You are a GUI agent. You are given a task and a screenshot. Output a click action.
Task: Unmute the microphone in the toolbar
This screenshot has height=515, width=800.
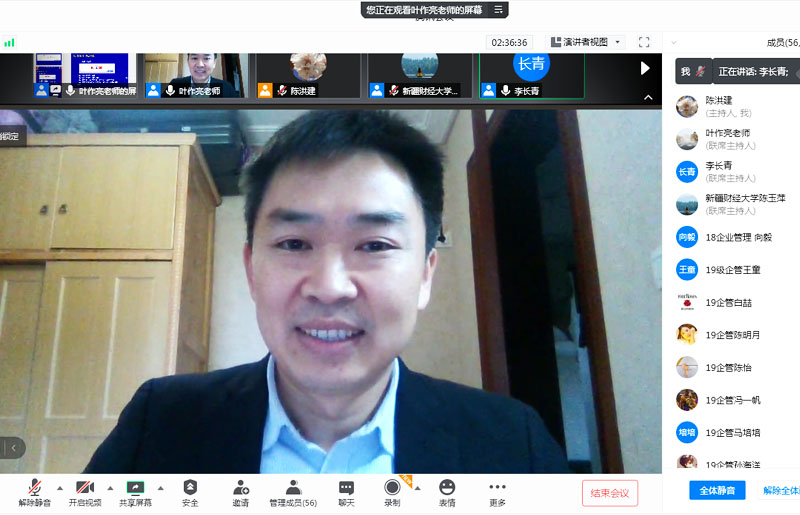32,490
